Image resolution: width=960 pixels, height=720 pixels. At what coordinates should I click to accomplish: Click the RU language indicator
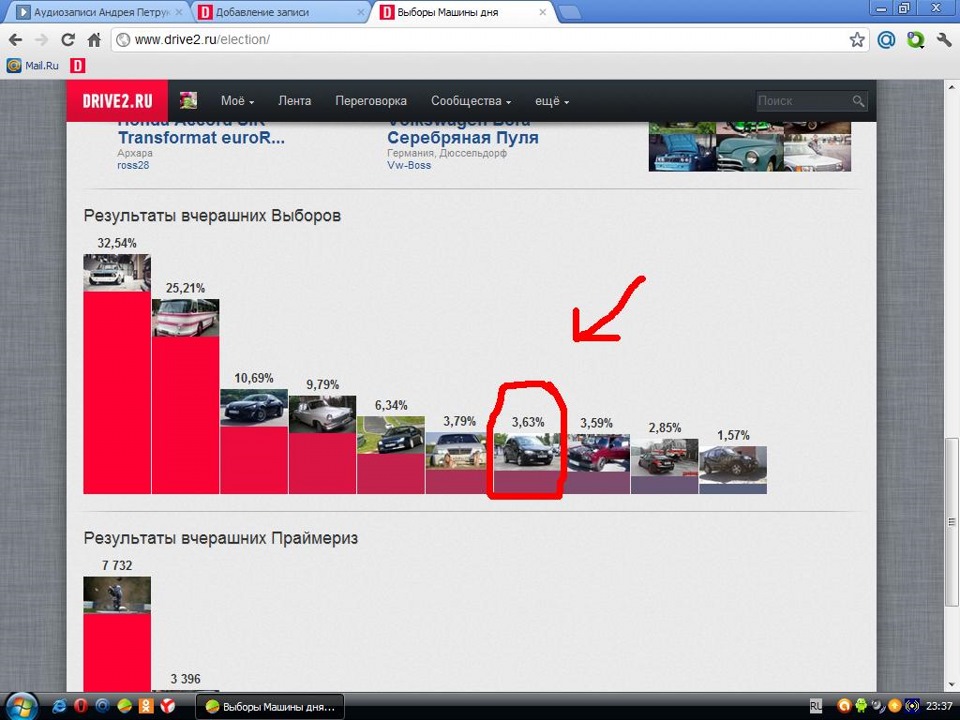tap(816, 707)
